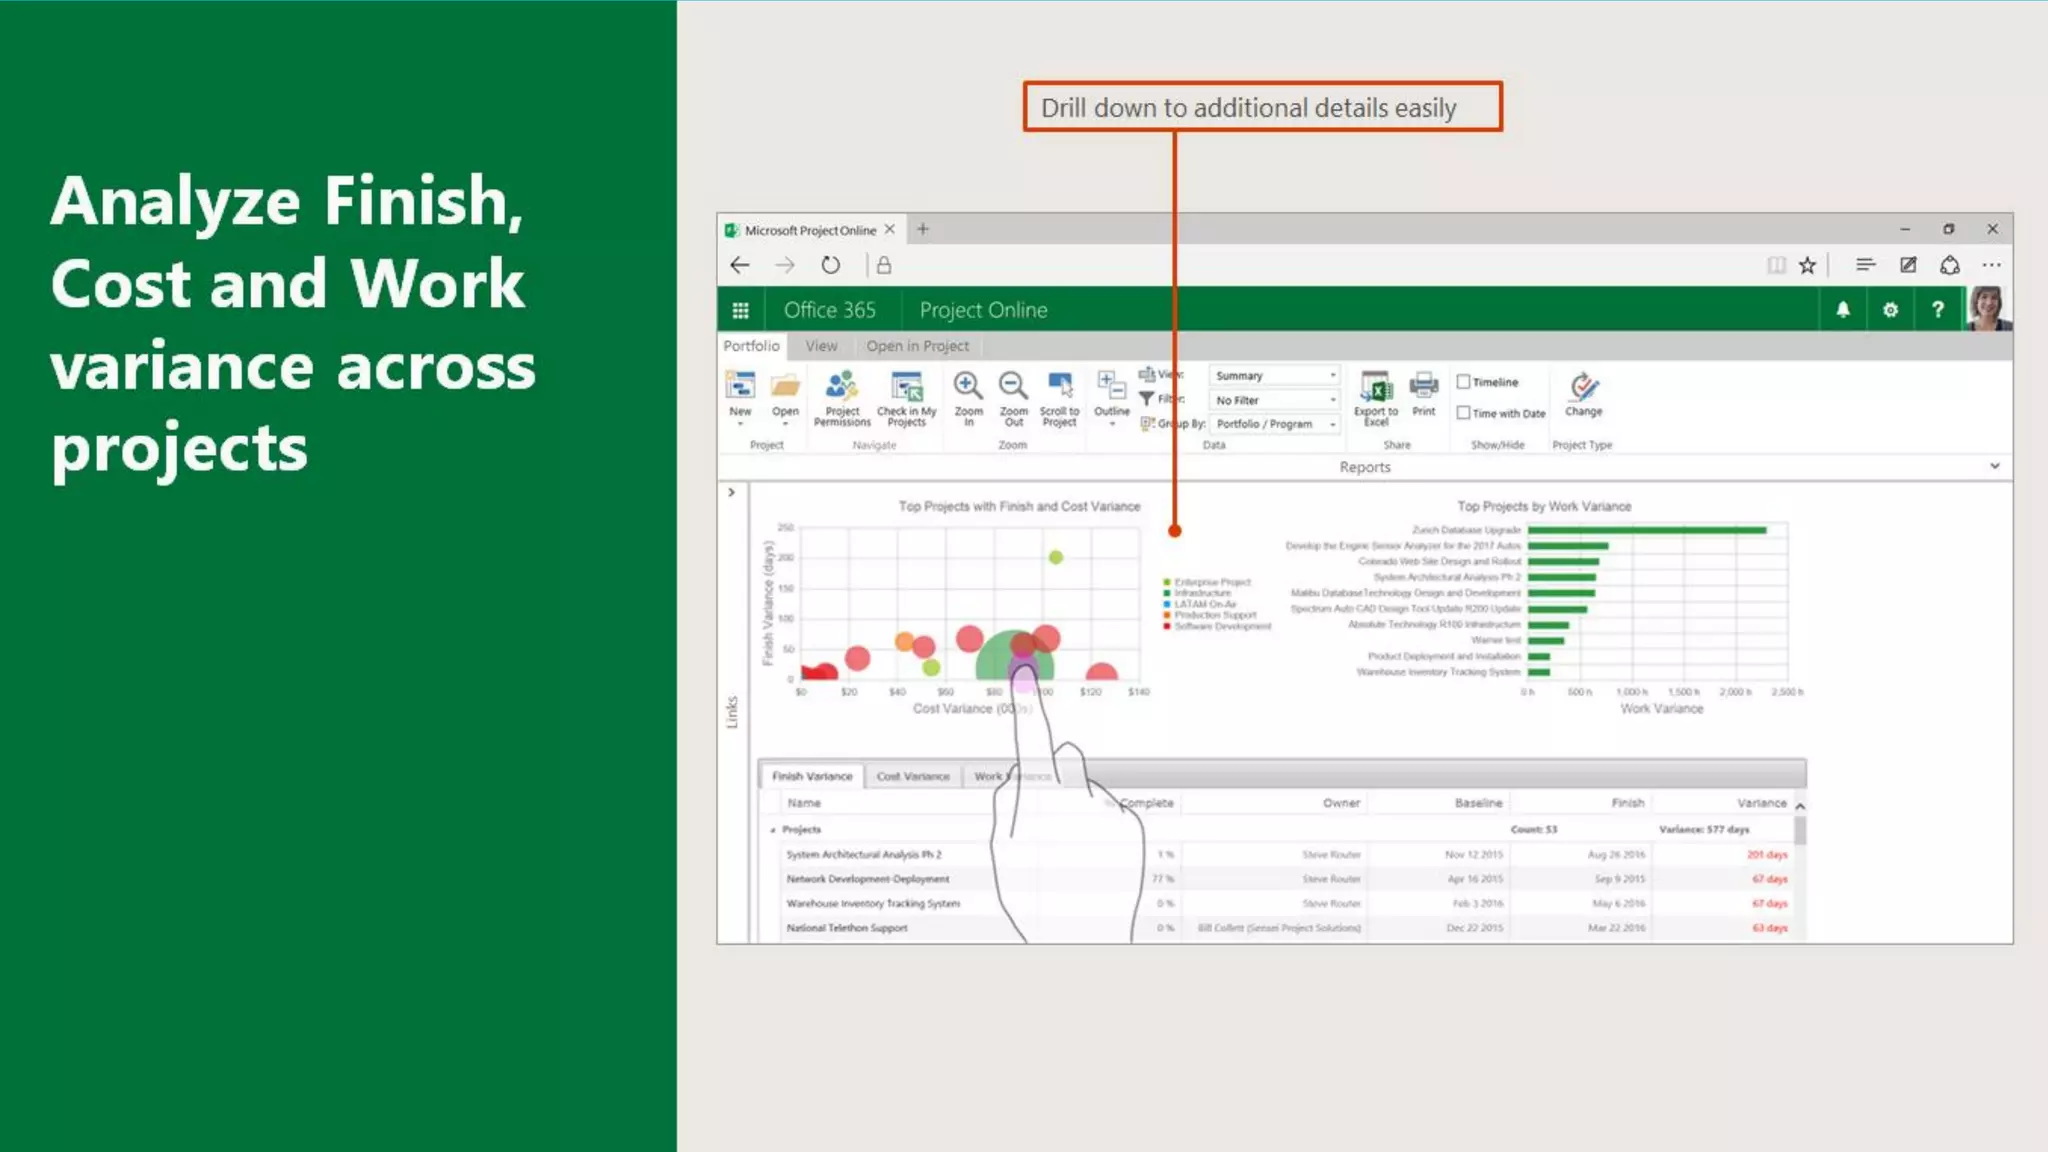Click Export to Excel icon

(1376, 386)
